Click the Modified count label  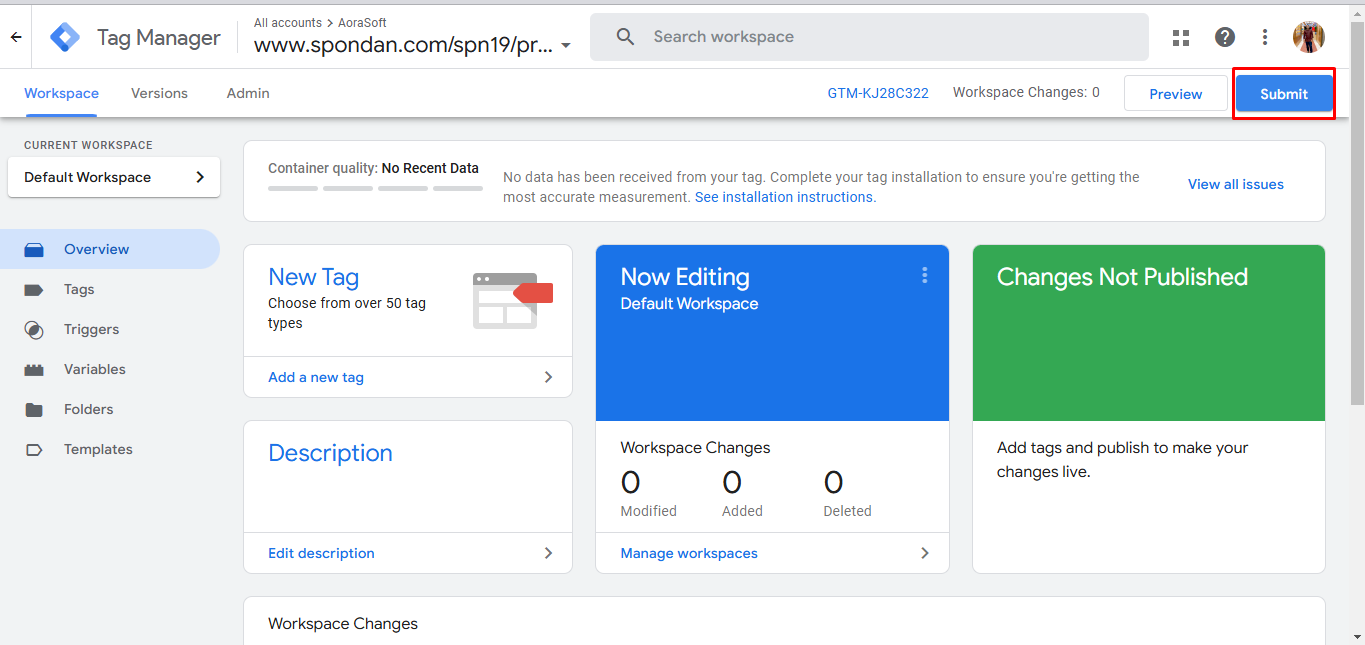tap(648, 511)
